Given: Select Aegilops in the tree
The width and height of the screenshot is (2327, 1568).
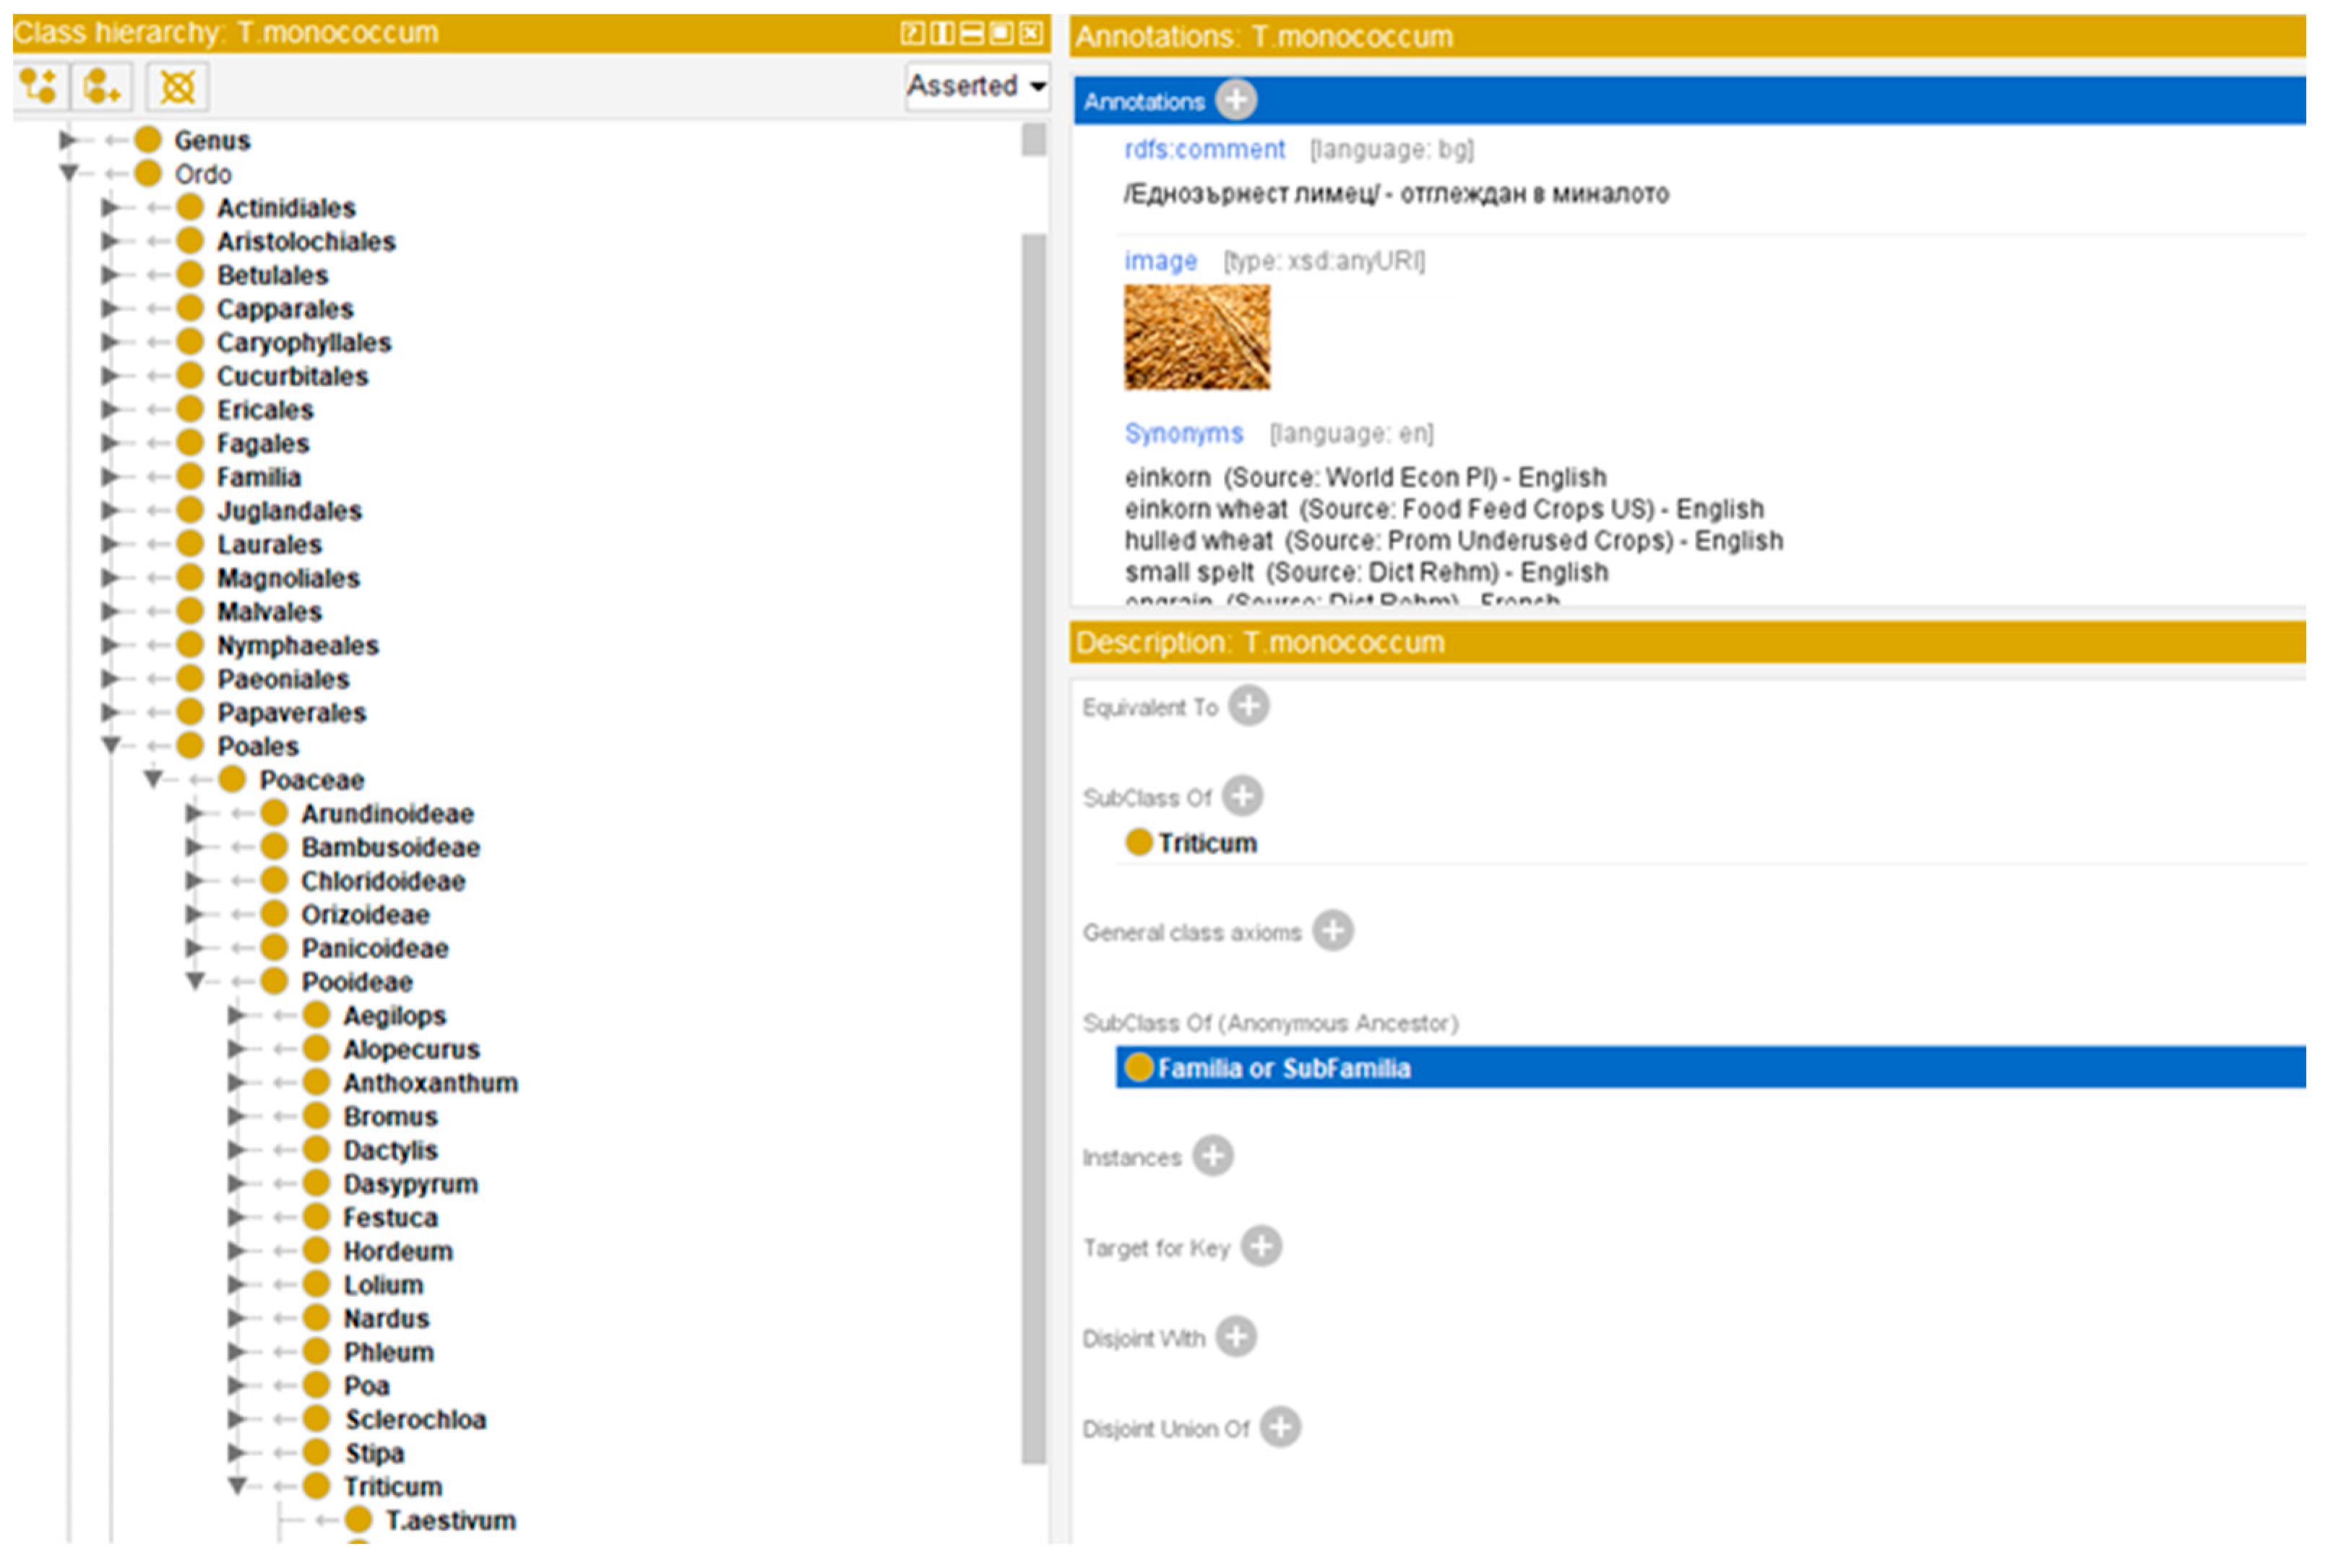Looking at the screenshot, I should (394, 1016).
